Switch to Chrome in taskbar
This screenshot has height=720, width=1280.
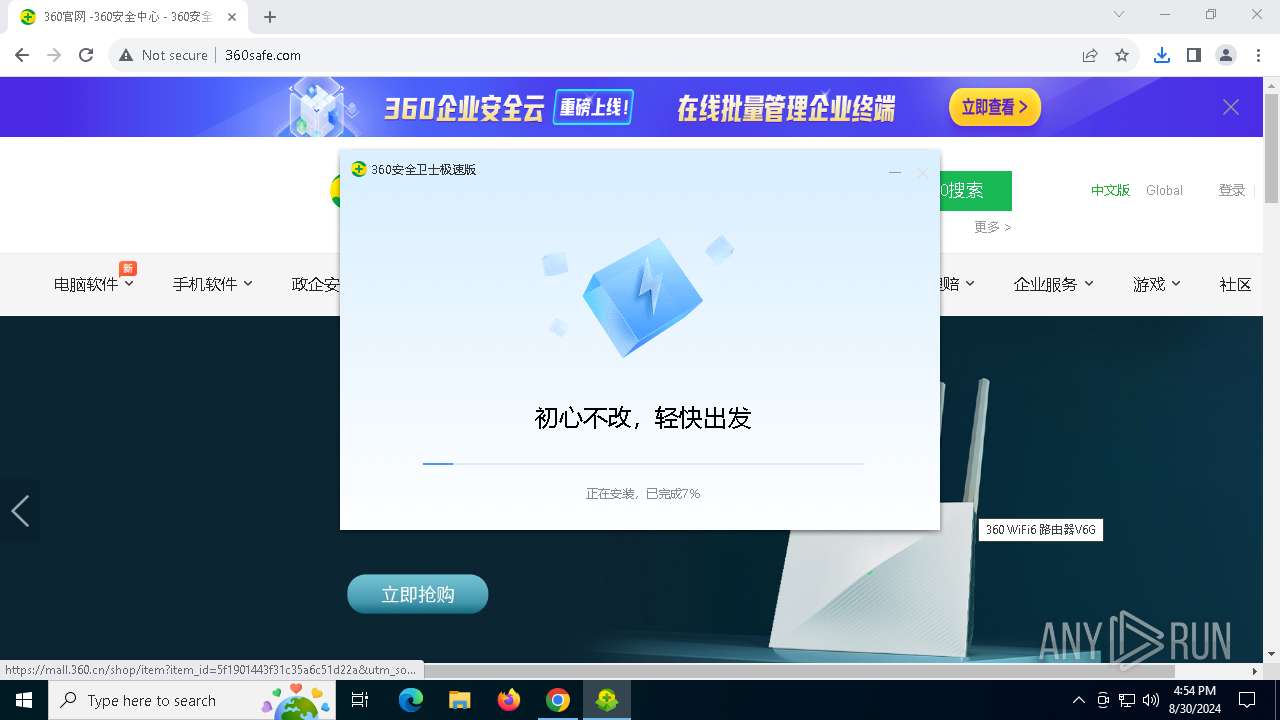[x=558, y=700]
